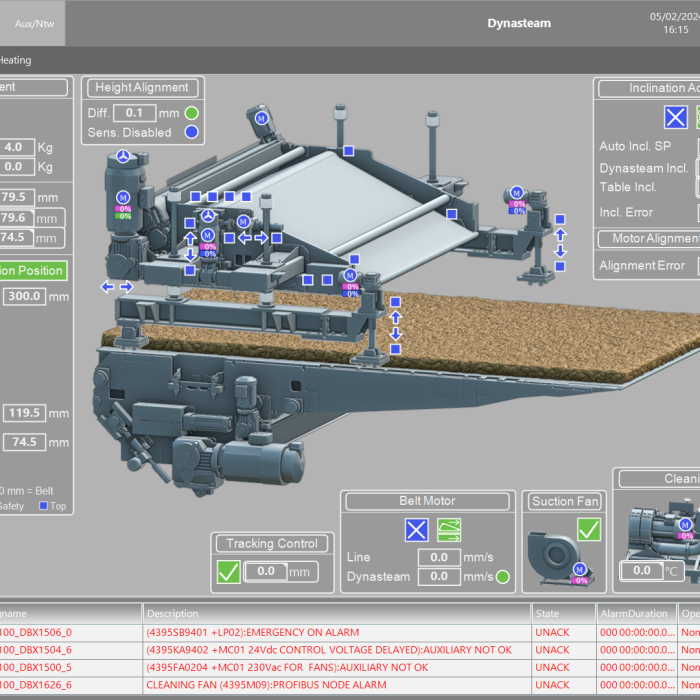
Task: Click the fan symbol atop the left motor
Action: pos(122,158)
